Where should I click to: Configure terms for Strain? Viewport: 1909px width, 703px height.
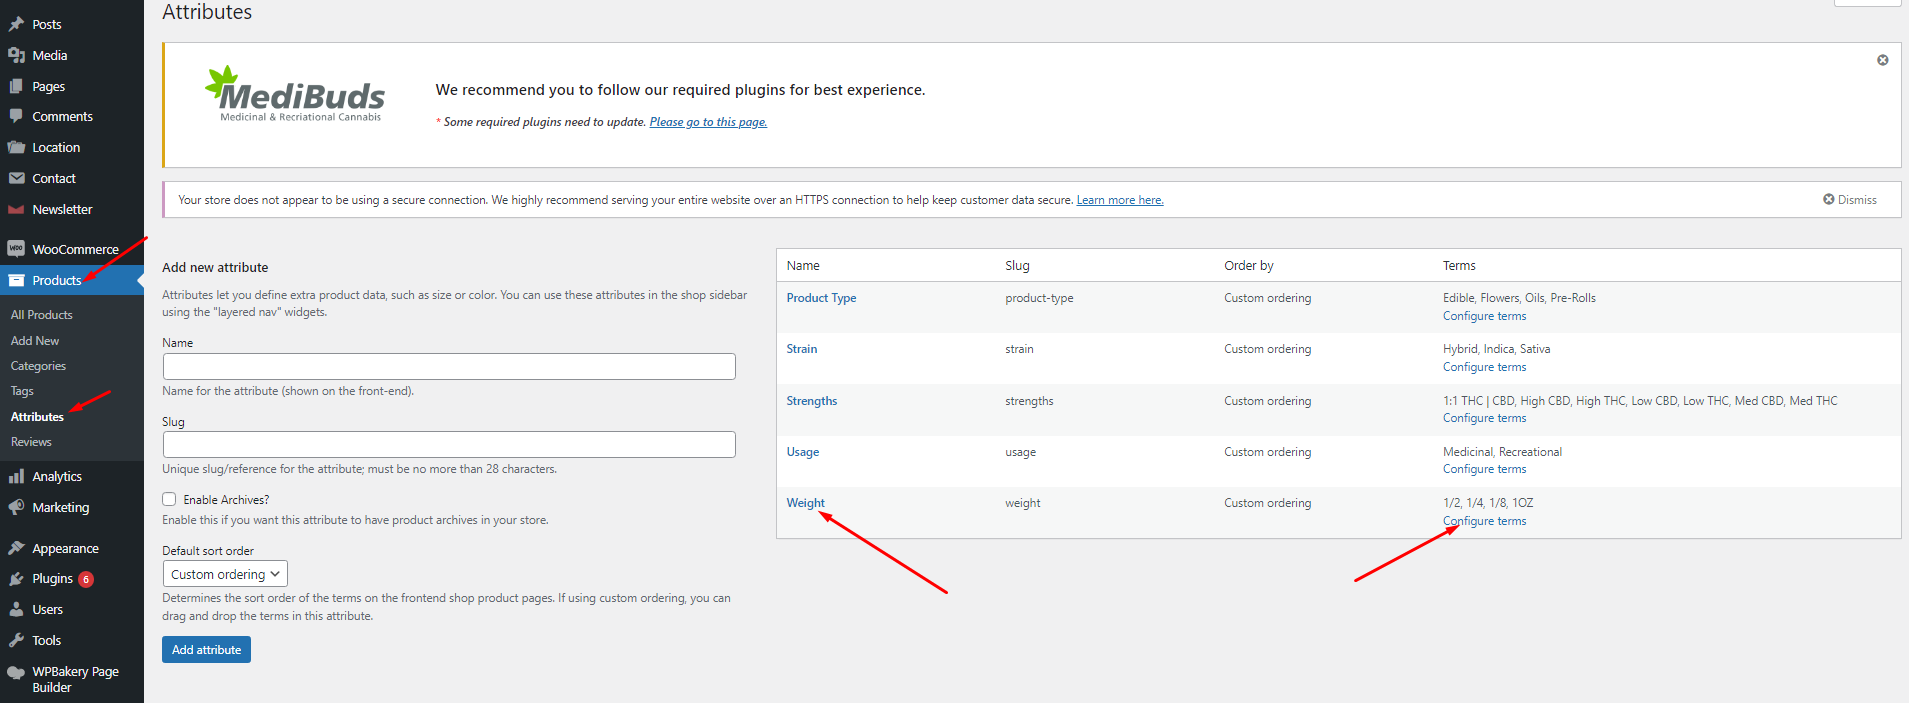coord(1484,367)
